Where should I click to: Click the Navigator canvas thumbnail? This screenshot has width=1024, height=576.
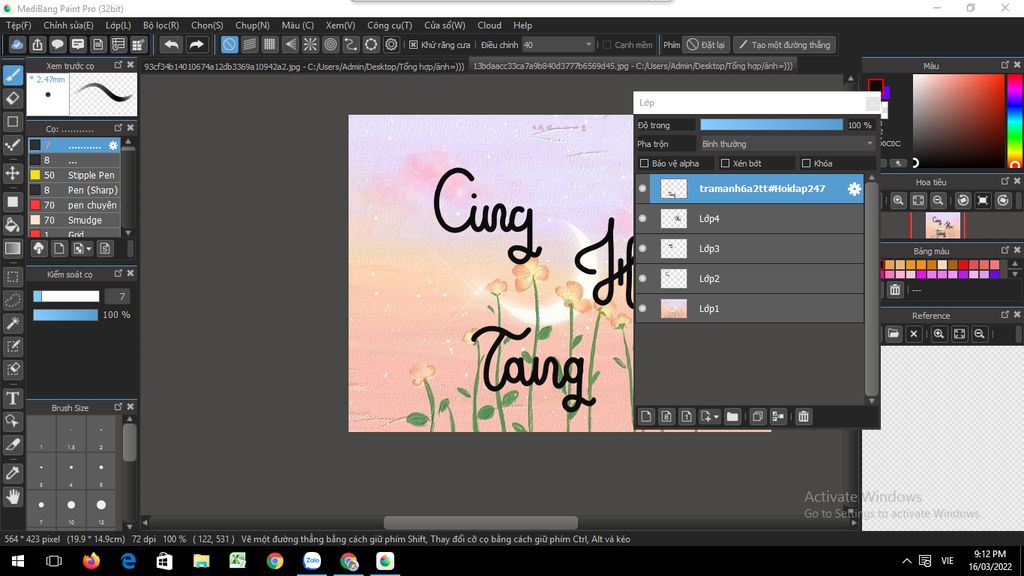point(943,225)
